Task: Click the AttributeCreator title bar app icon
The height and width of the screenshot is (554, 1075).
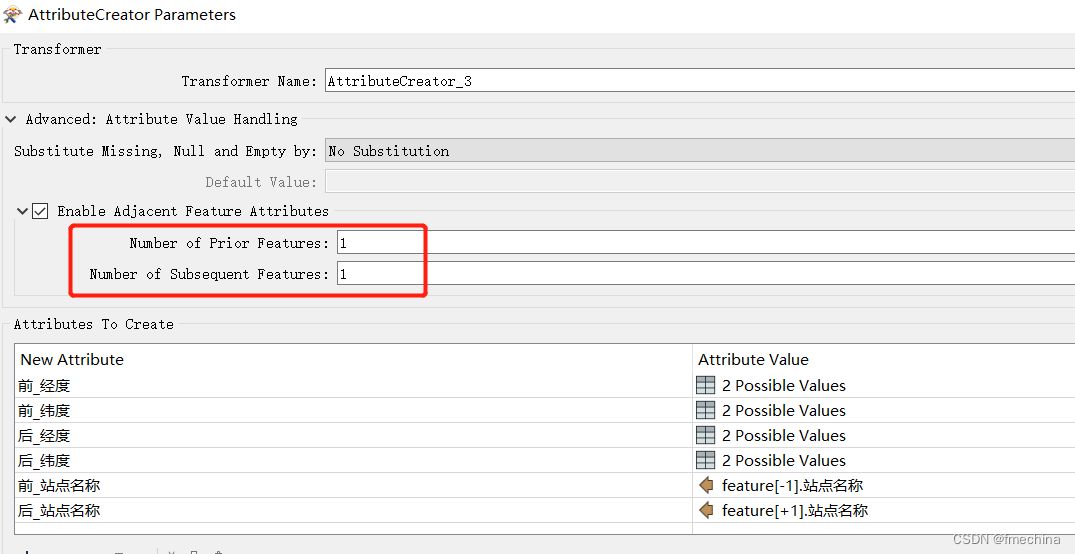Action: point(12,14)
